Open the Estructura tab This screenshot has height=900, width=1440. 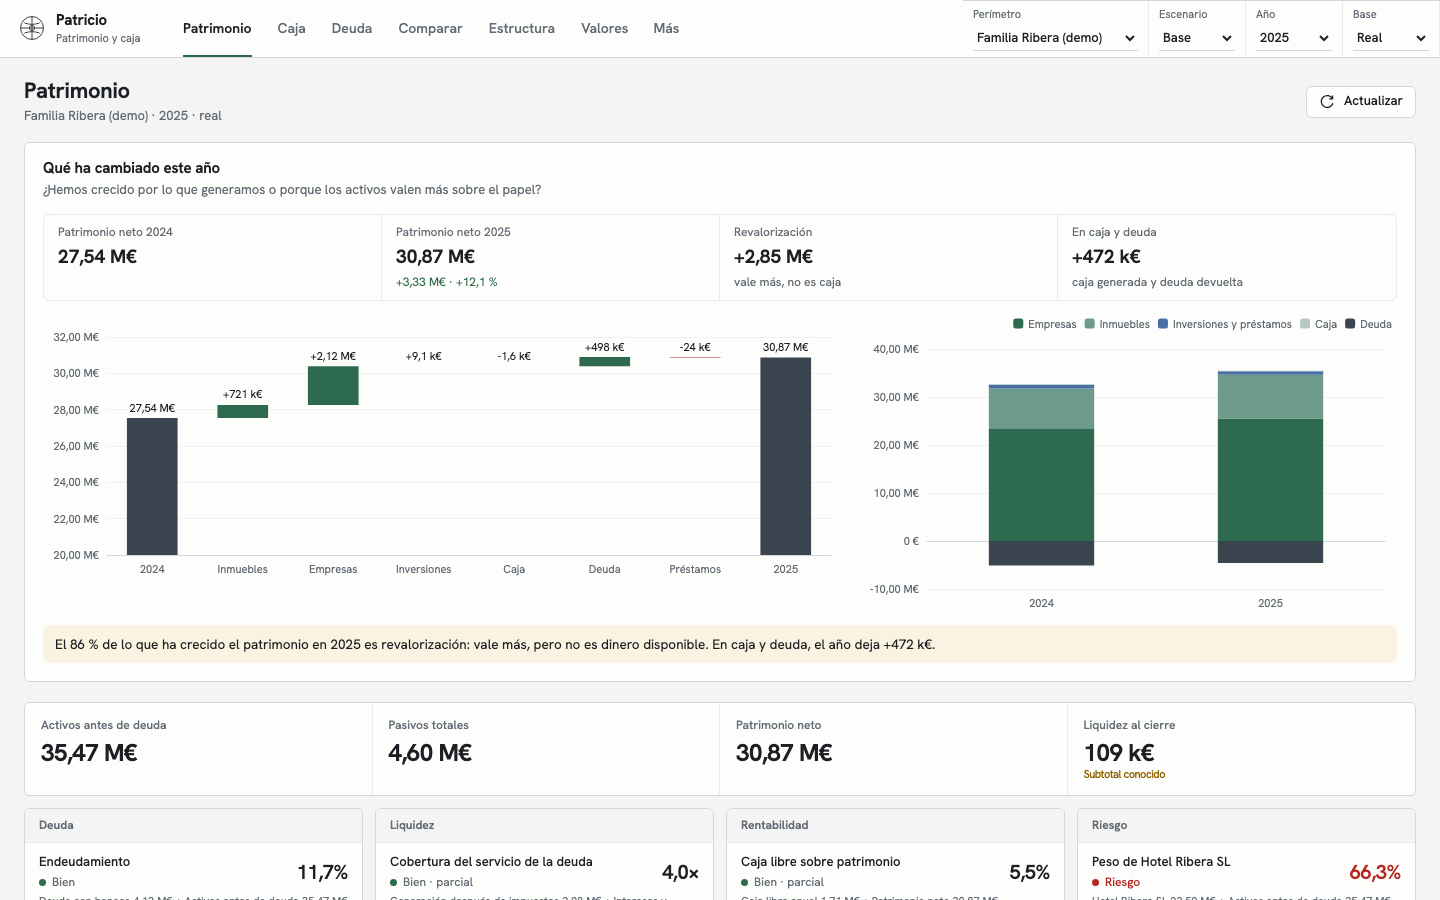(521, 28)
